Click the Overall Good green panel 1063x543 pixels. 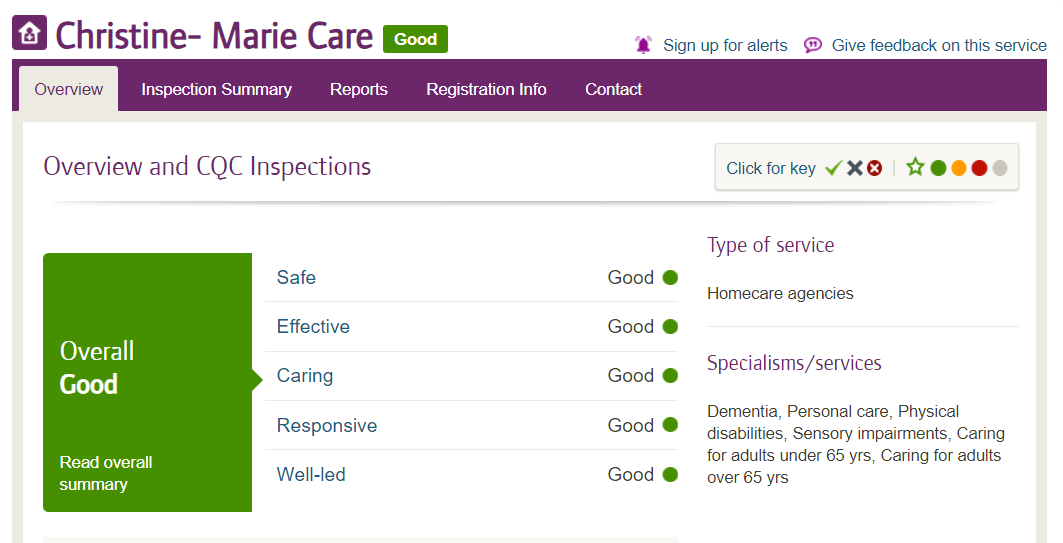click(147, 382)
